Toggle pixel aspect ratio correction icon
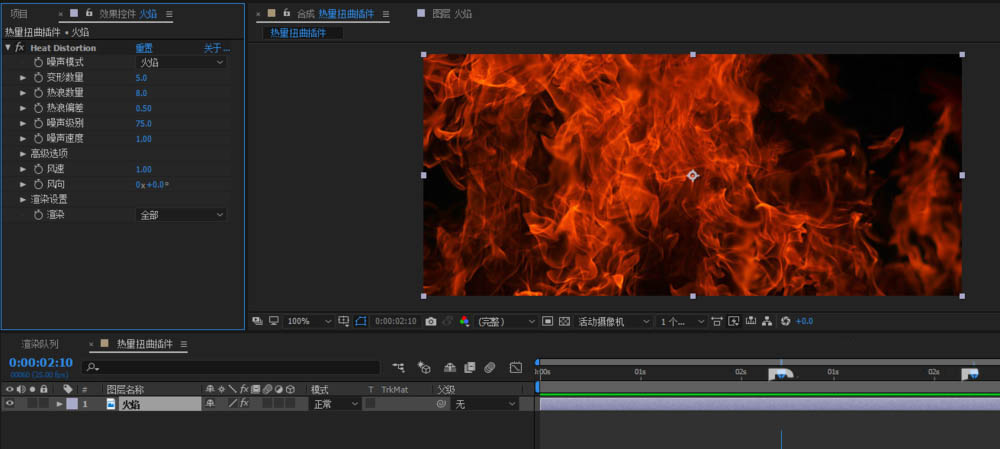Image resolution: width=1000 pixels, height=449 pixels. 717,321
